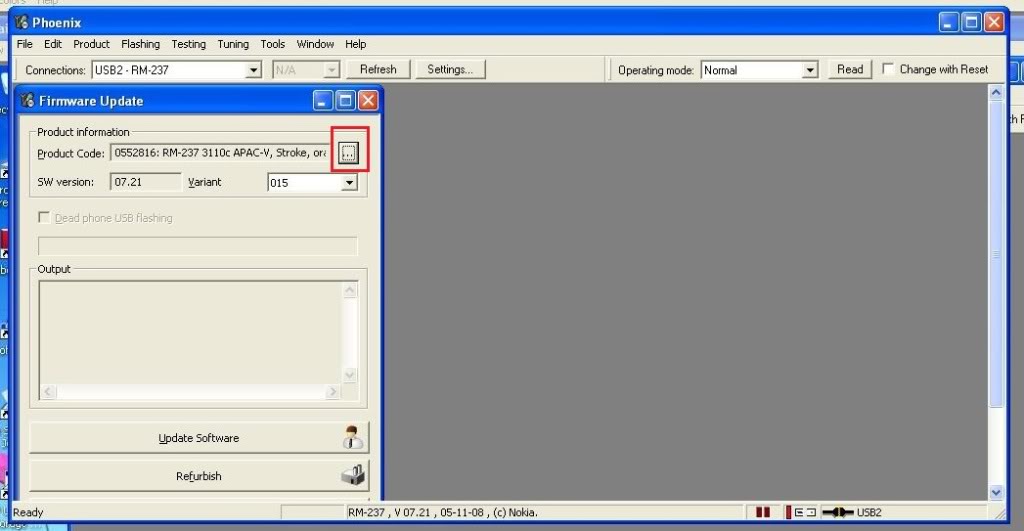Maximize the Phoenix window
The width and height of the screenshot is (1024, 531).
pos(972,22)
